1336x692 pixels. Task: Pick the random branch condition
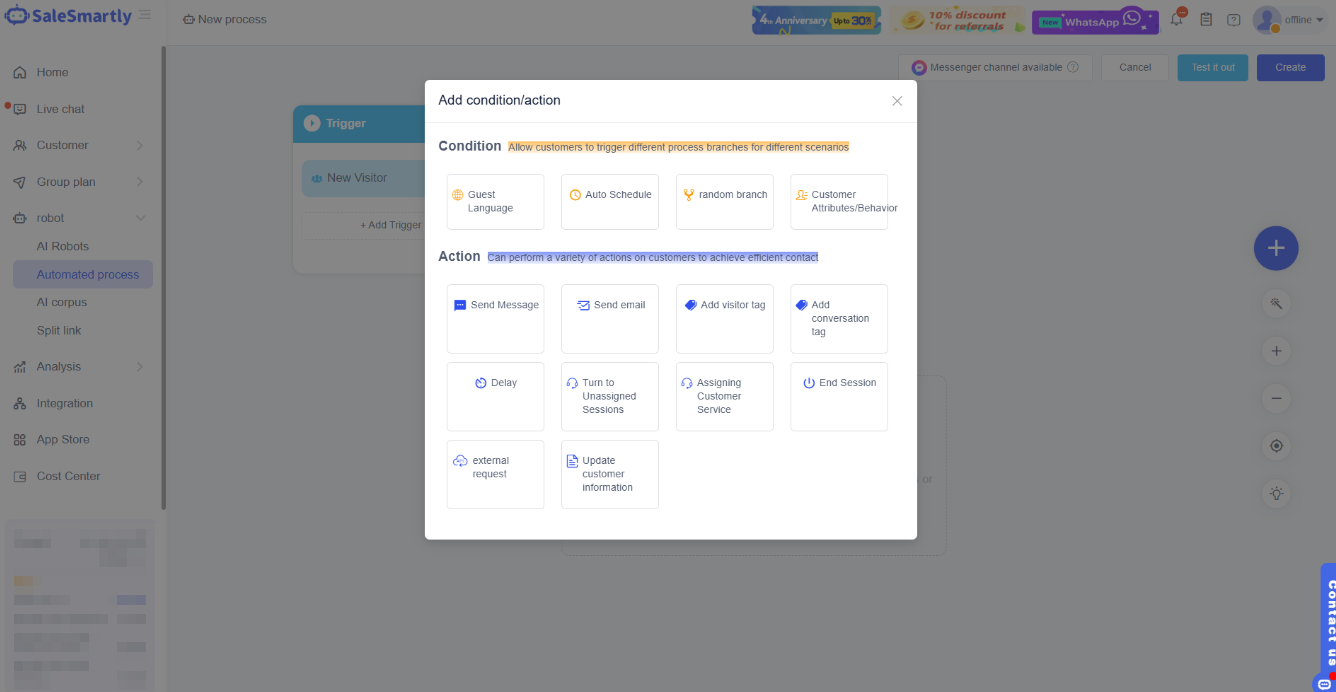pyautogui.click(x=724, y=202)
